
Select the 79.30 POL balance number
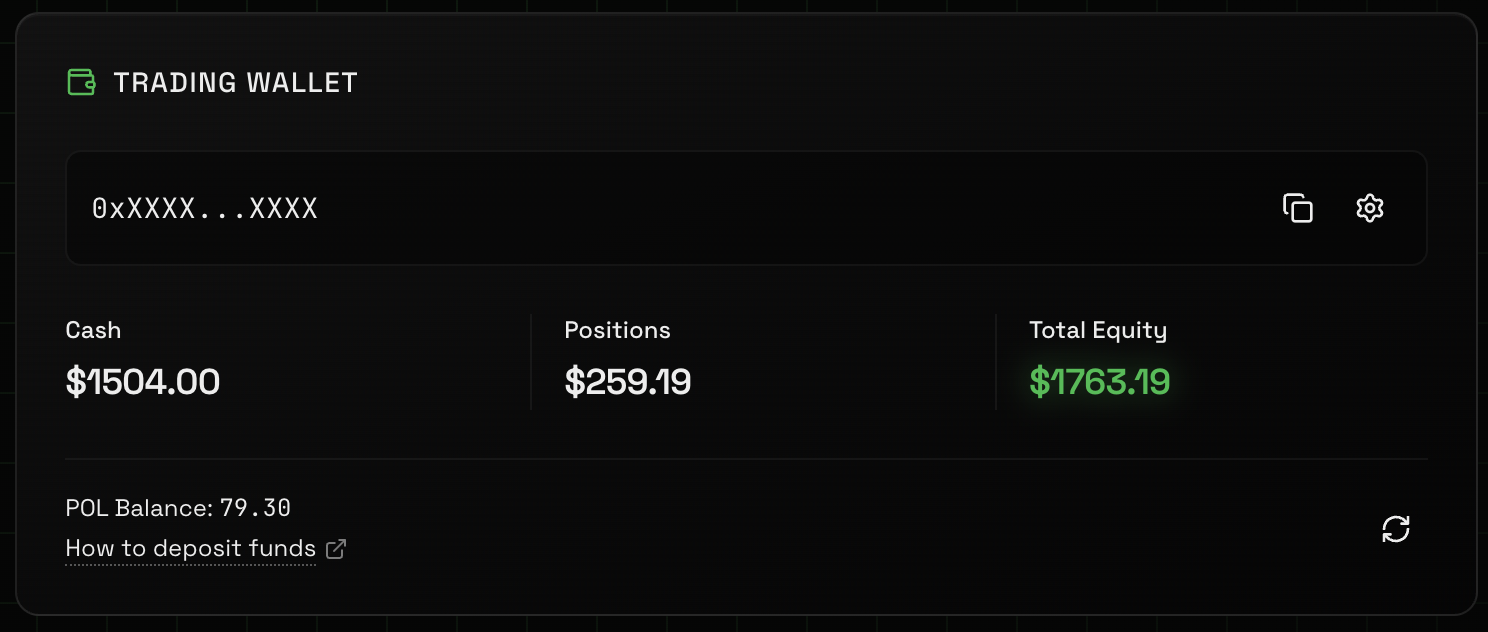(x=255, y=508)
